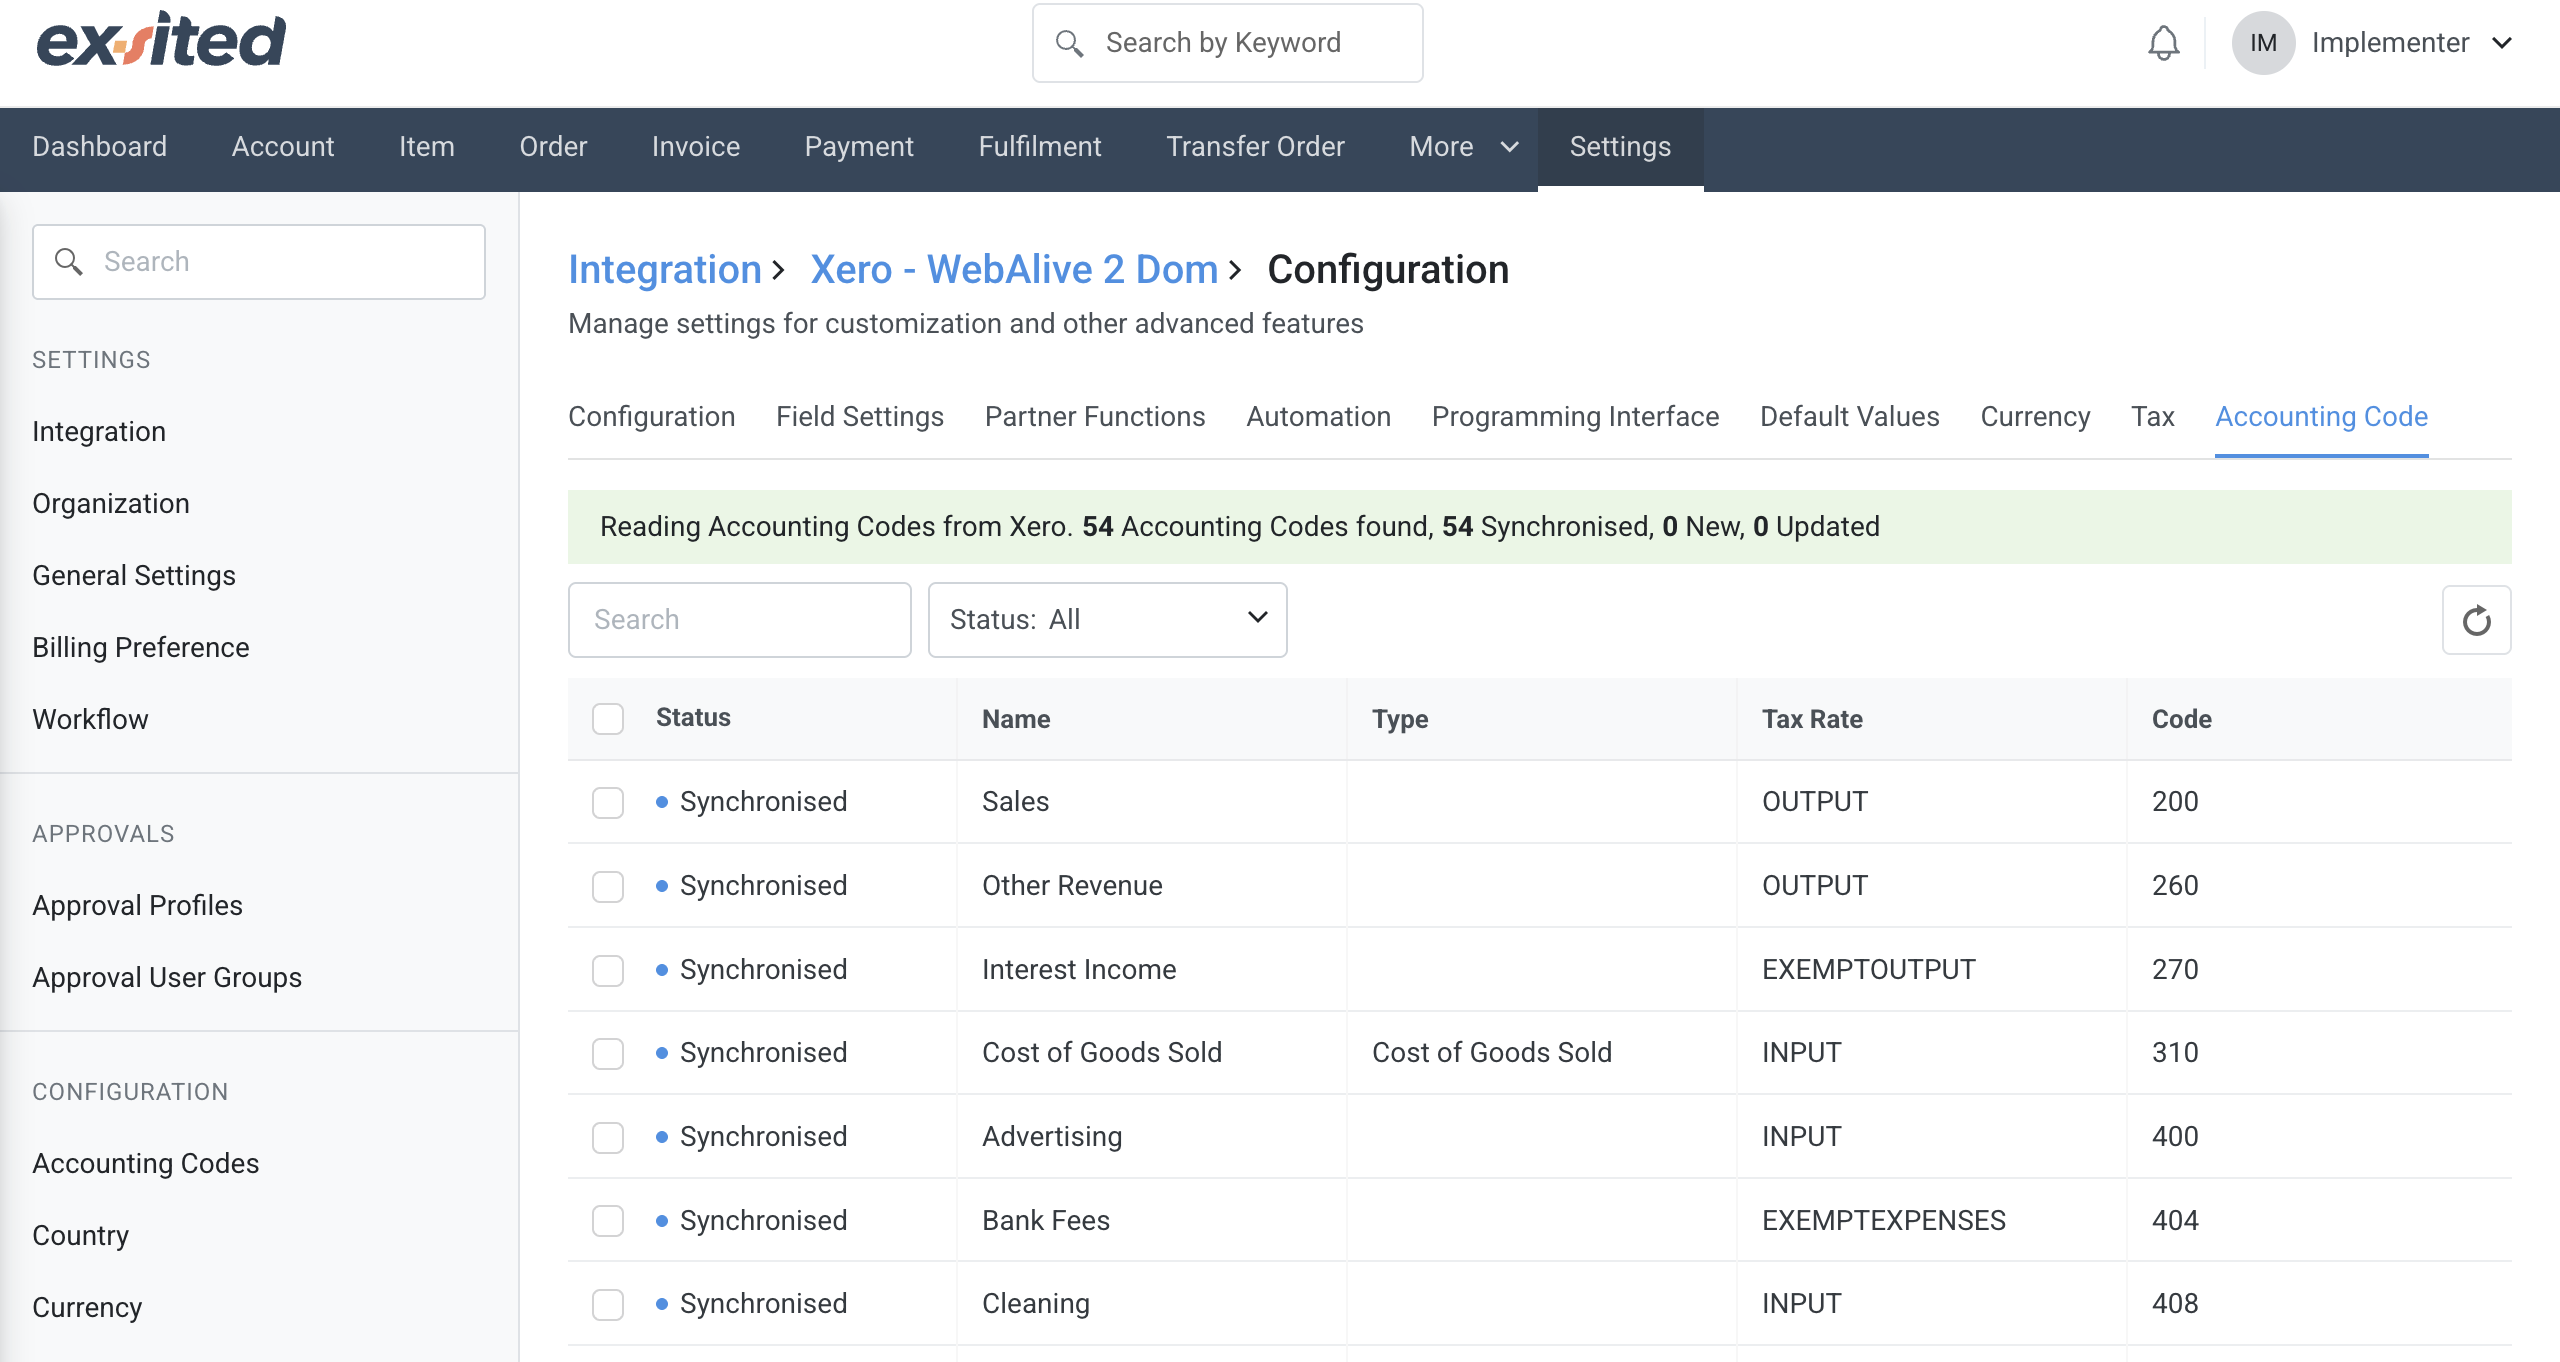The width and height of the screenshot is (2560, 1362).
Task: Open Billing Preference in the sidebar
Action: coord(140,648)
